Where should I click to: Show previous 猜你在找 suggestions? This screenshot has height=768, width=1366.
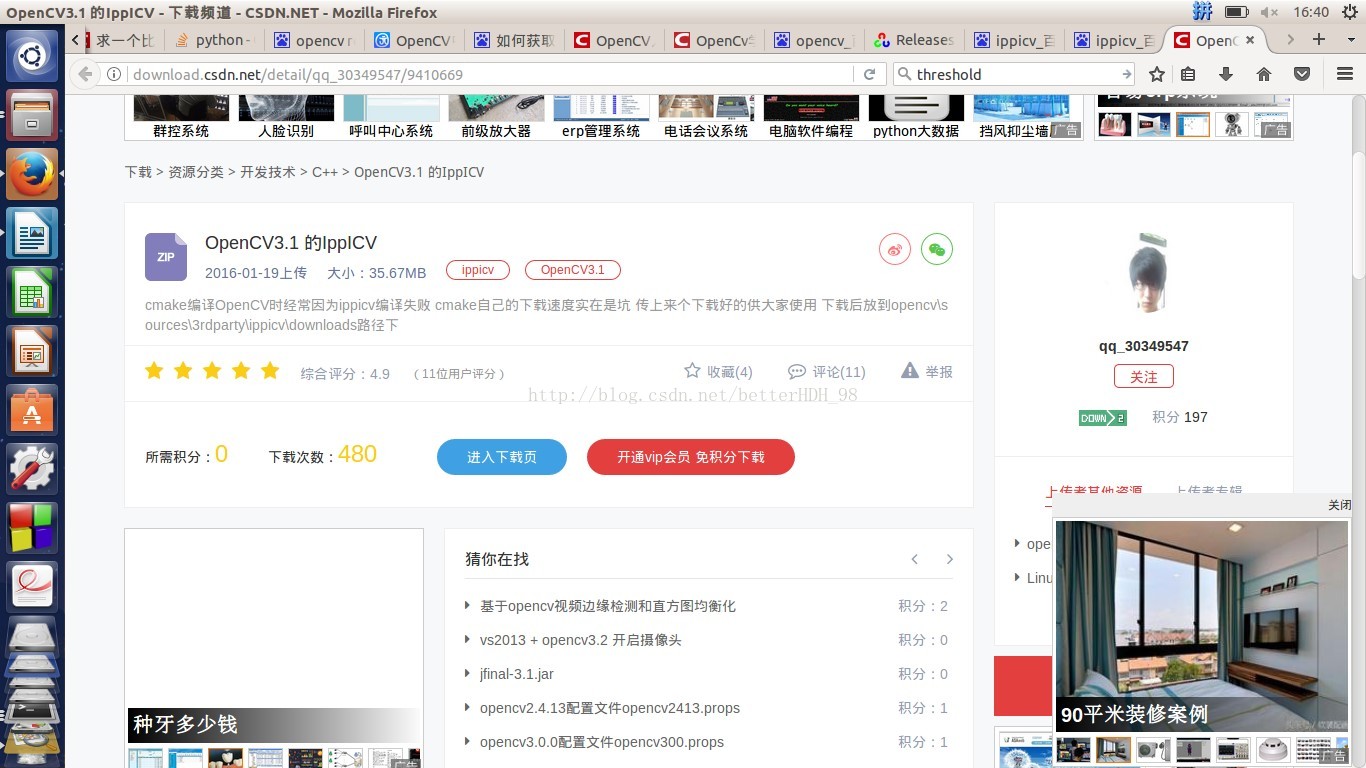tap(914, 559)
